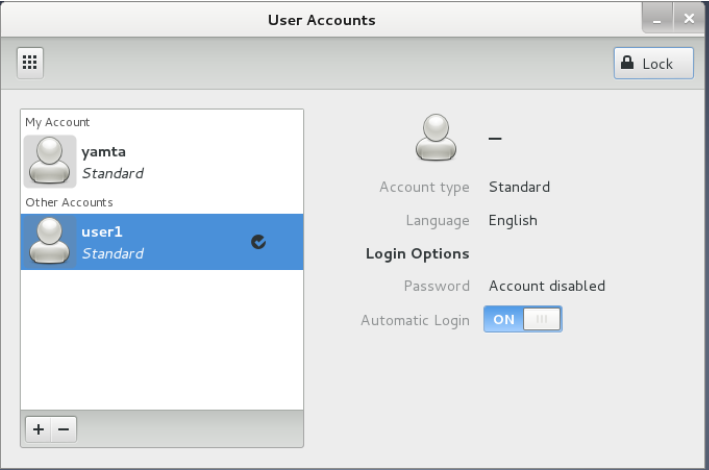Click the Automatic Login switch handle
The height and width of the screenshot is (470, 709).
point(542,320)
